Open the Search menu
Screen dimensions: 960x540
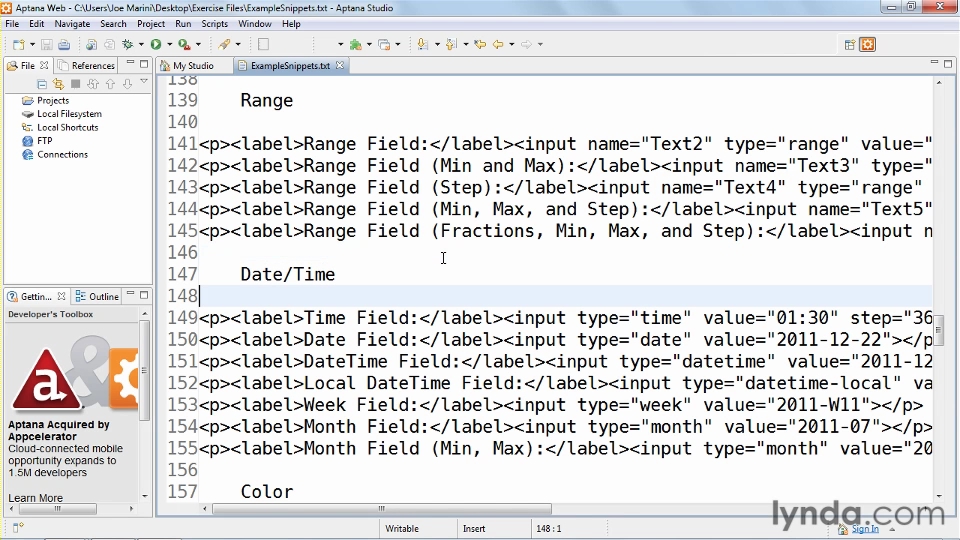tap(113, 24)
